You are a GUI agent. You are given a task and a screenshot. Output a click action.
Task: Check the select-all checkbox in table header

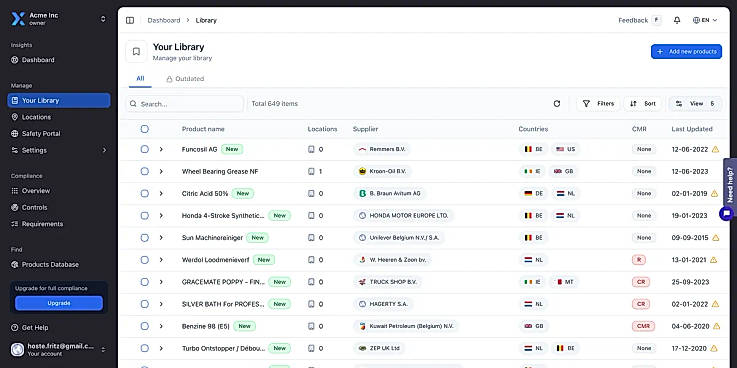144,129
